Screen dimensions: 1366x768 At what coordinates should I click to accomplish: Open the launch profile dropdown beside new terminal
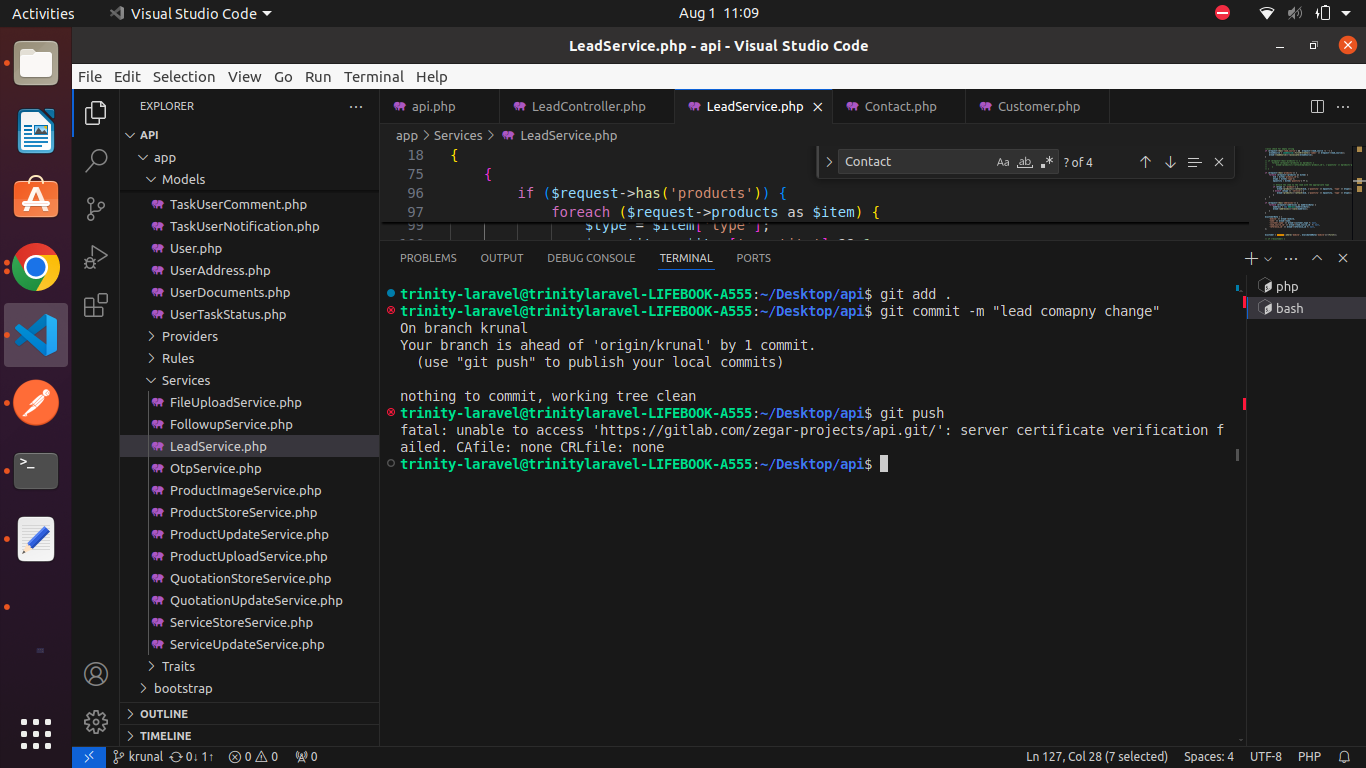coord(1266,258)
